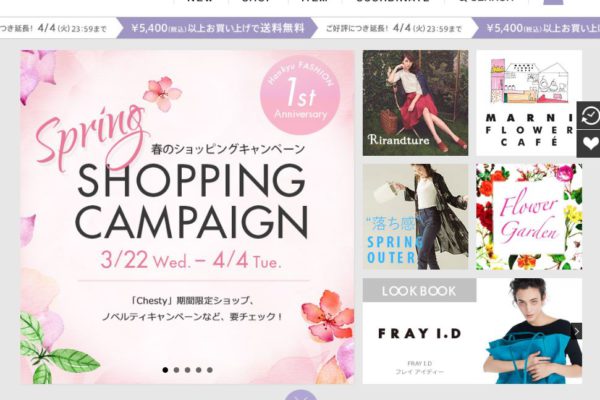Open the FRAY I.D lookbook link

(x=419, y=334)
